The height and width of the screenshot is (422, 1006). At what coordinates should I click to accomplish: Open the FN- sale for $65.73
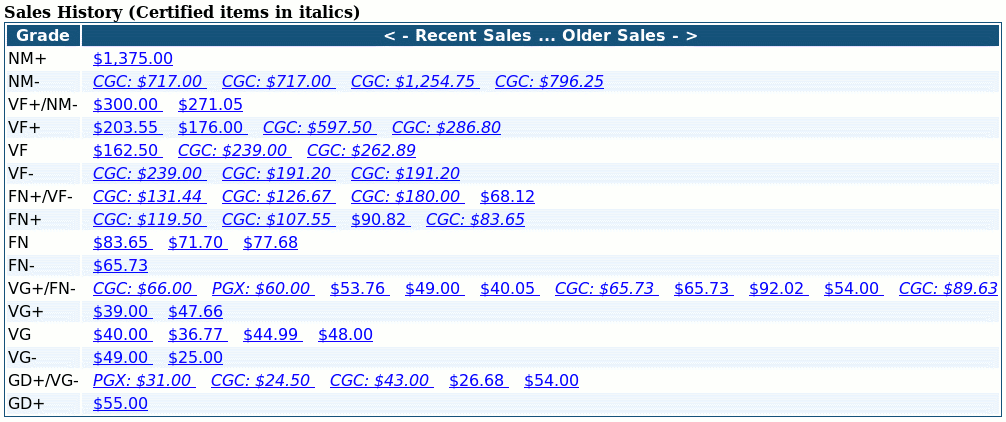pos(120,266)
